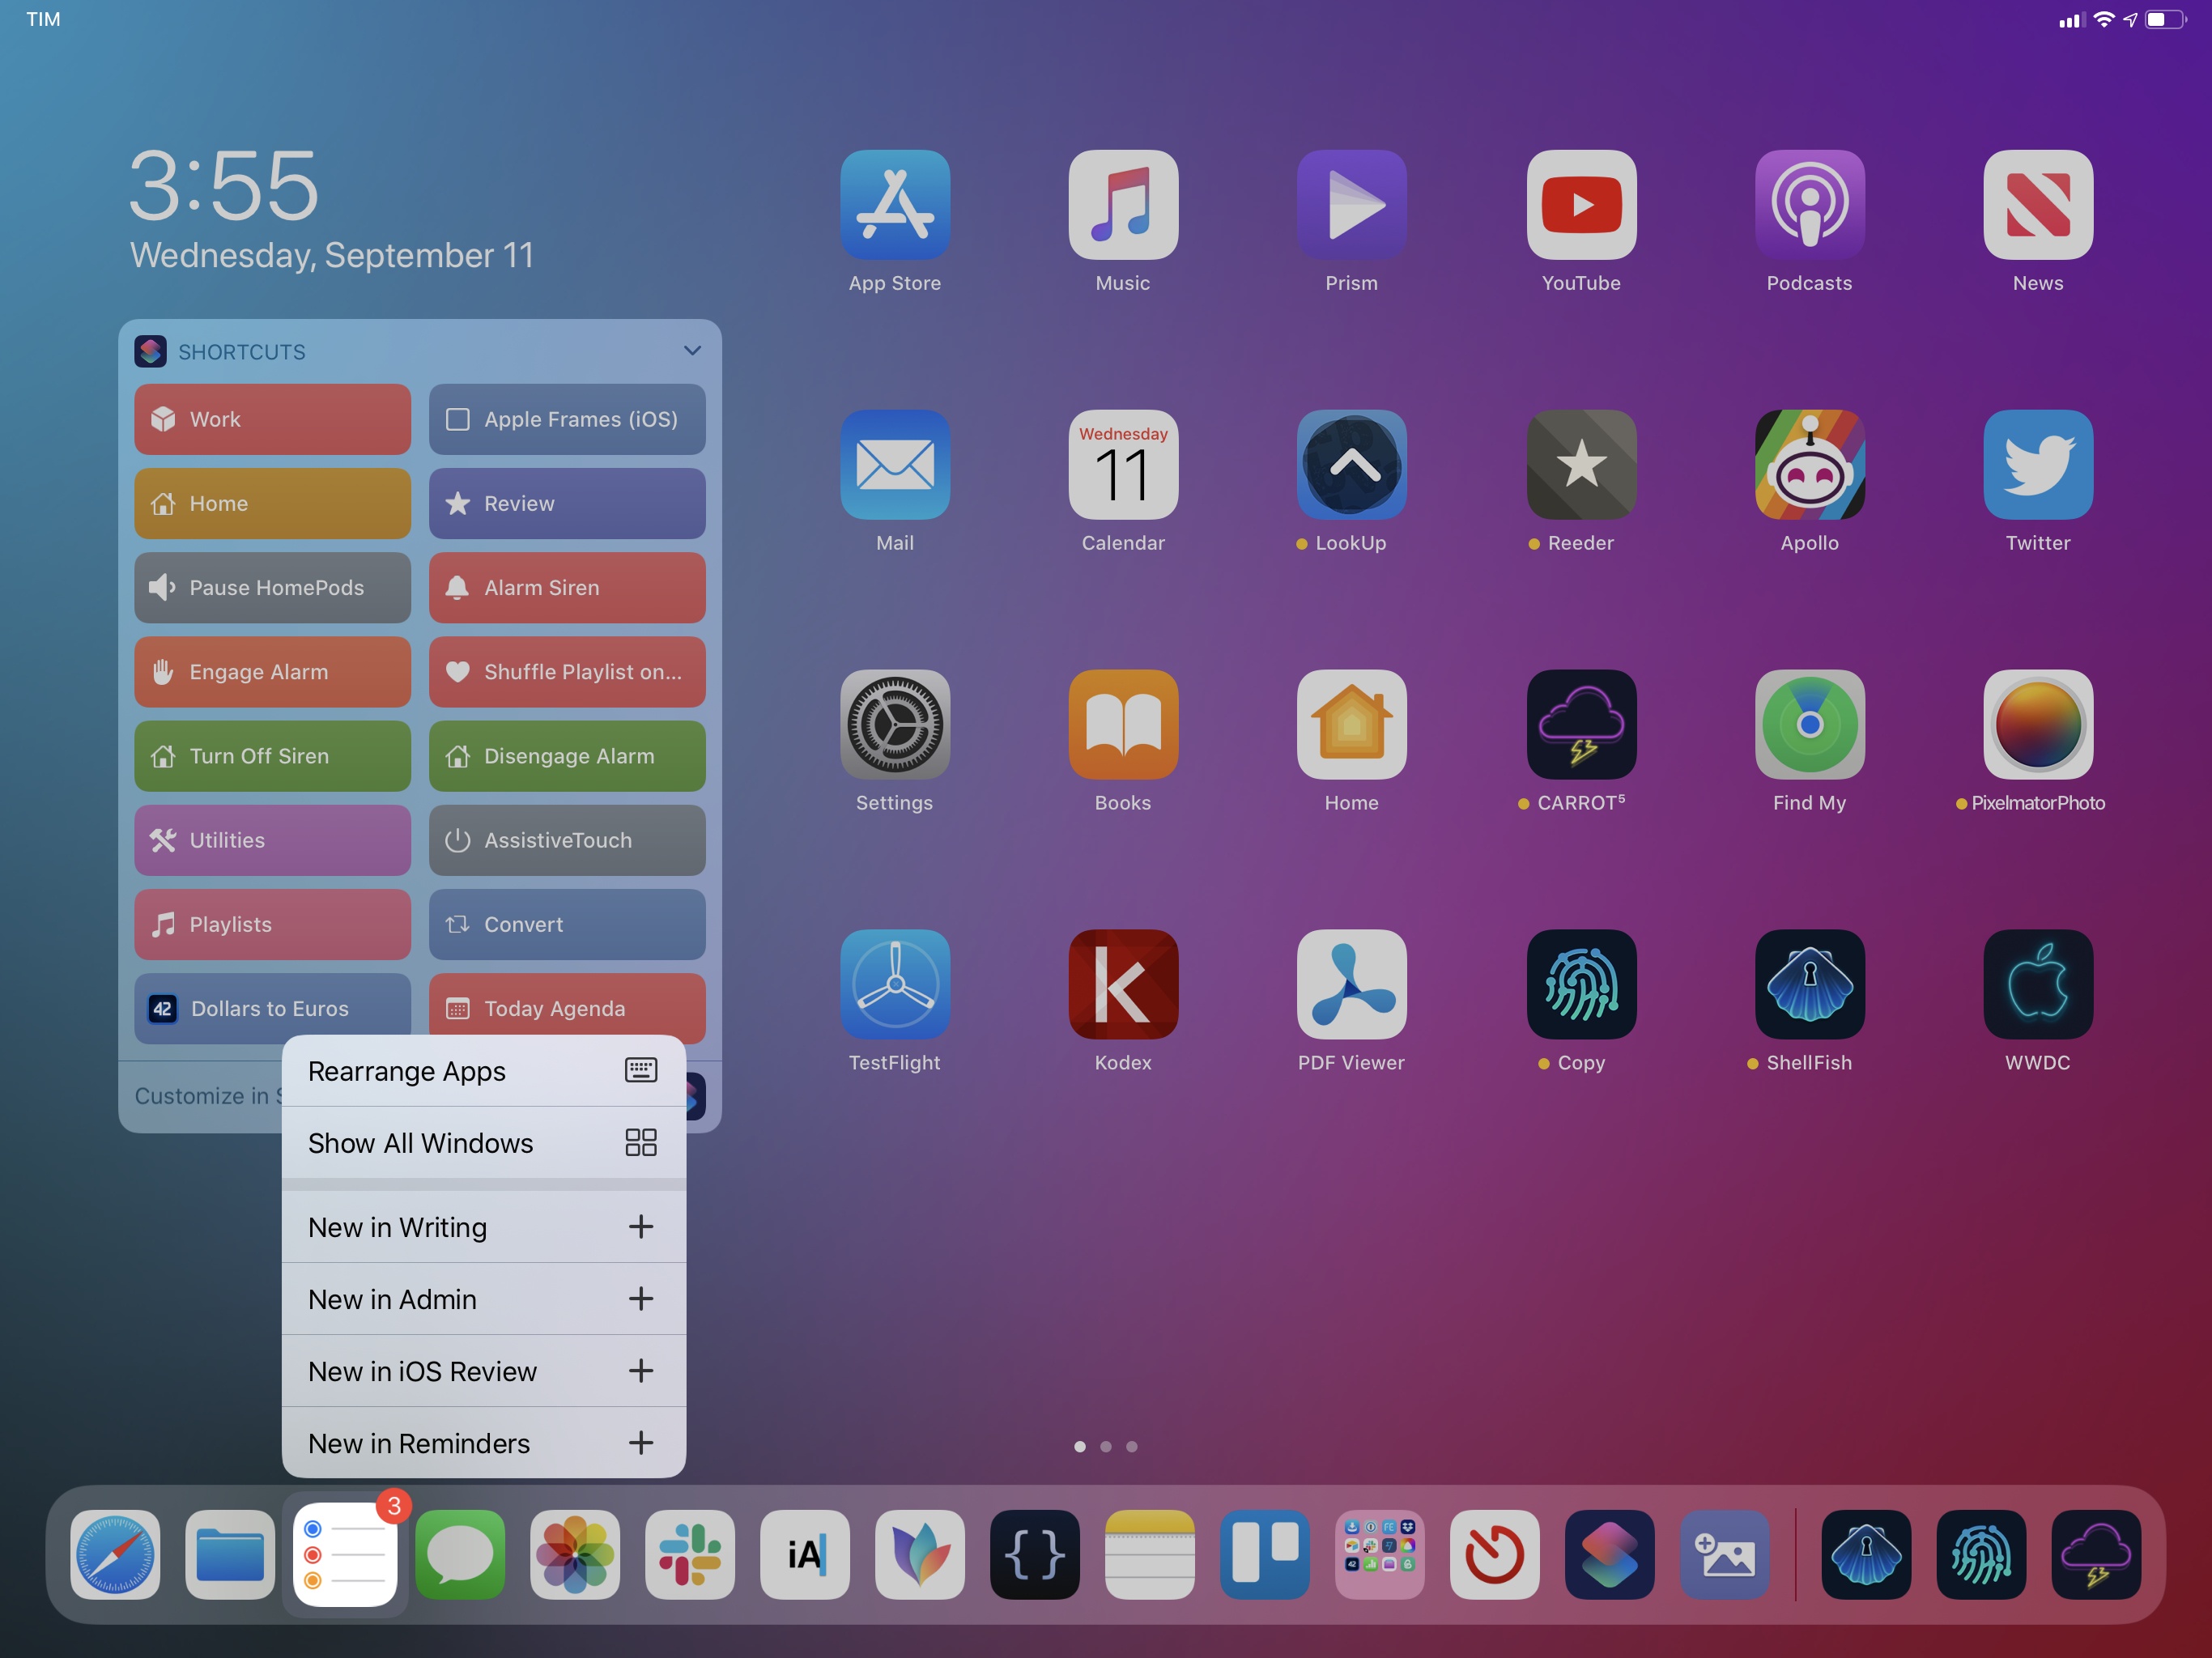Open the PDF Viewer app

tap(1352, 985)
